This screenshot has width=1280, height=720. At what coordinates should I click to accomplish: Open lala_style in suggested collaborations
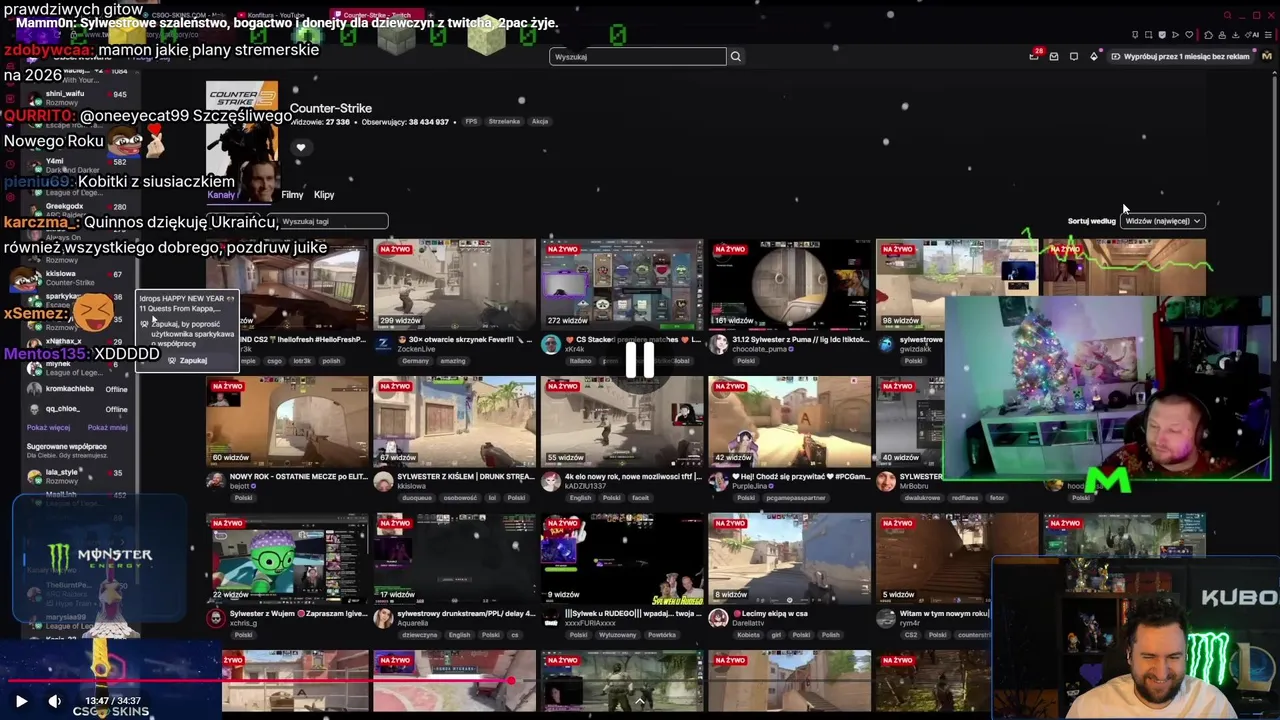tap(78, 476)
